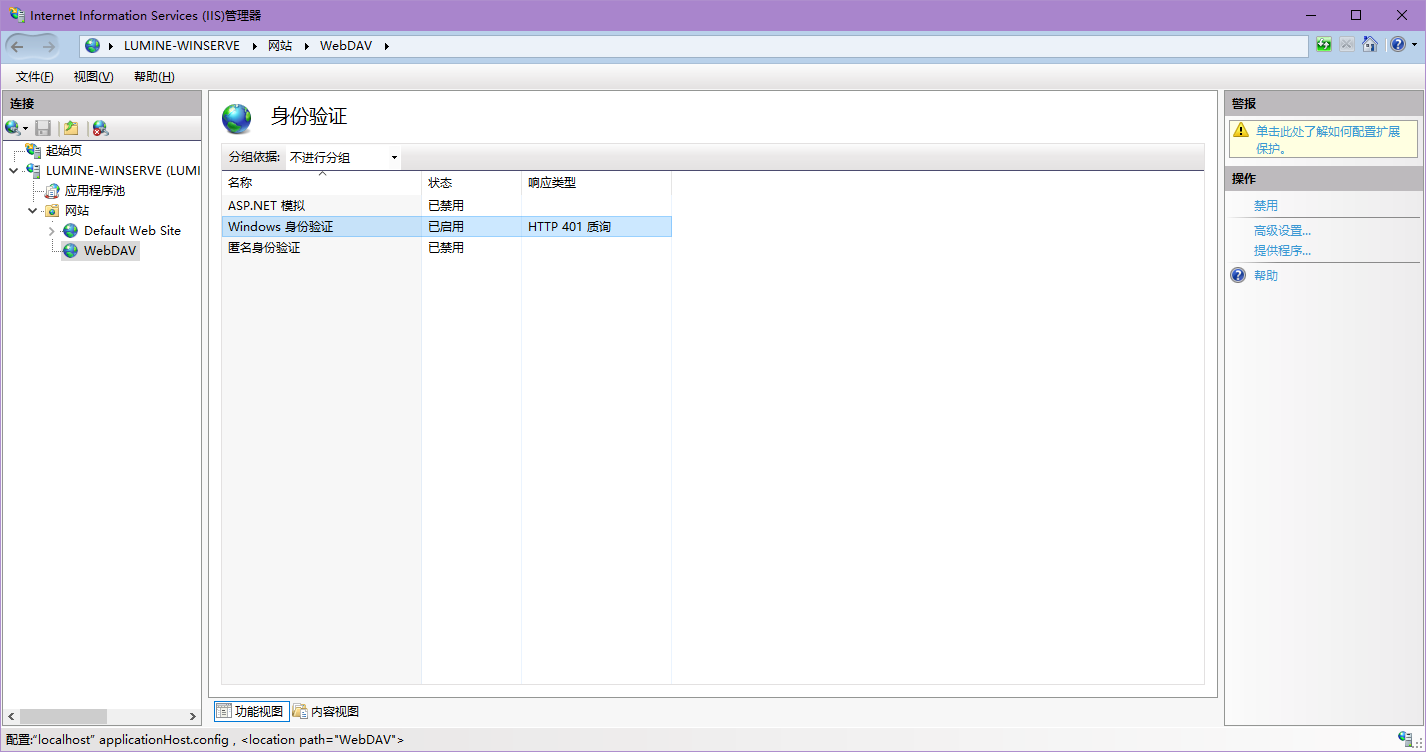This screenshot has width=1426, height=752.
Task: Open the 视图(V) menu
Action: 93,77
